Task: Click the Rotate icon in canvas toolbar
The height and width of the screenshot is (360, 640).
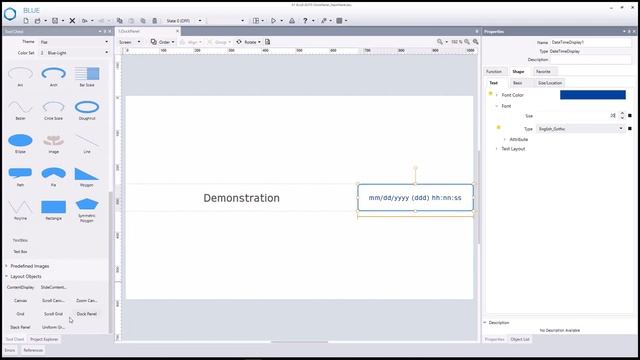Action: 239,42
